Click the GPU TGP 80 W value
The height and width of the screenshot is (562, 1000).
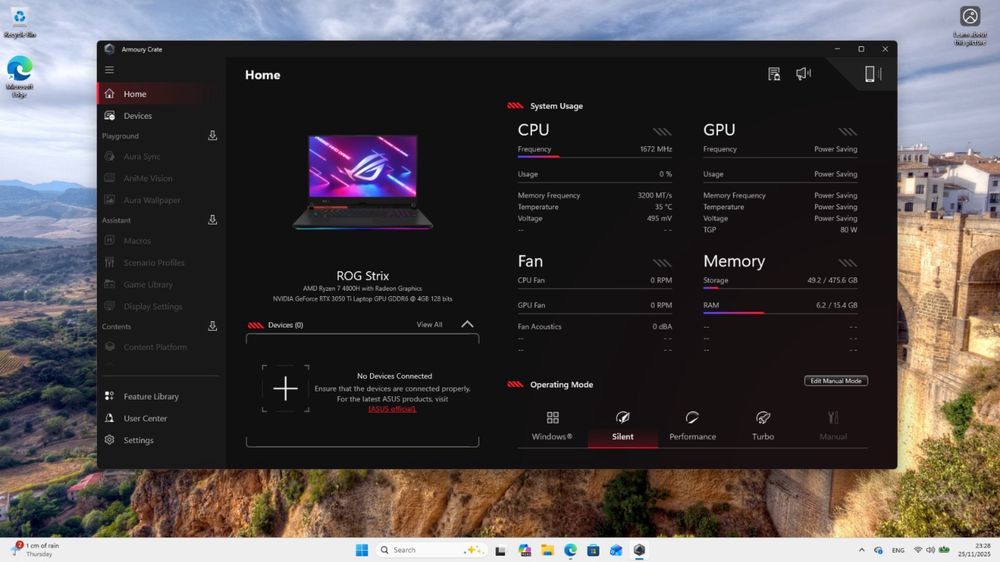848,230
